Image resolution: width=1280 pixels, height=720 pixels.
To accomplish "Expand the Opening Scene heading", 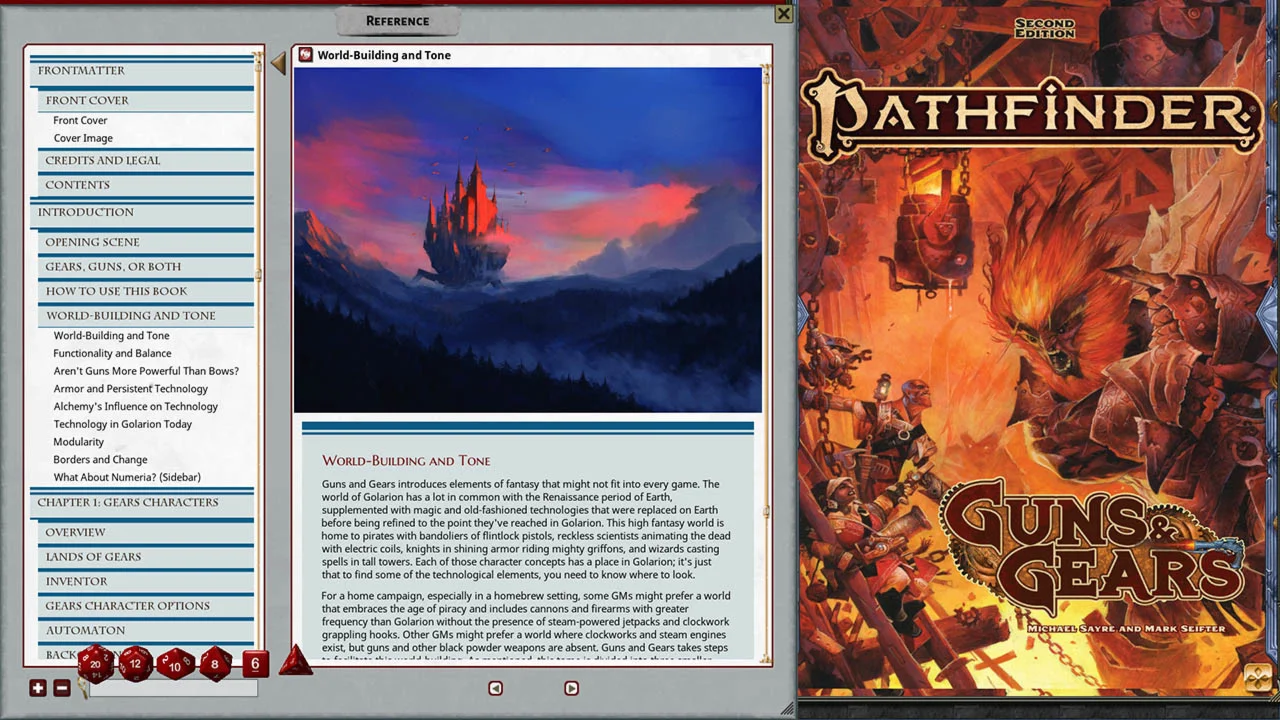I will [x=146, y=242].
